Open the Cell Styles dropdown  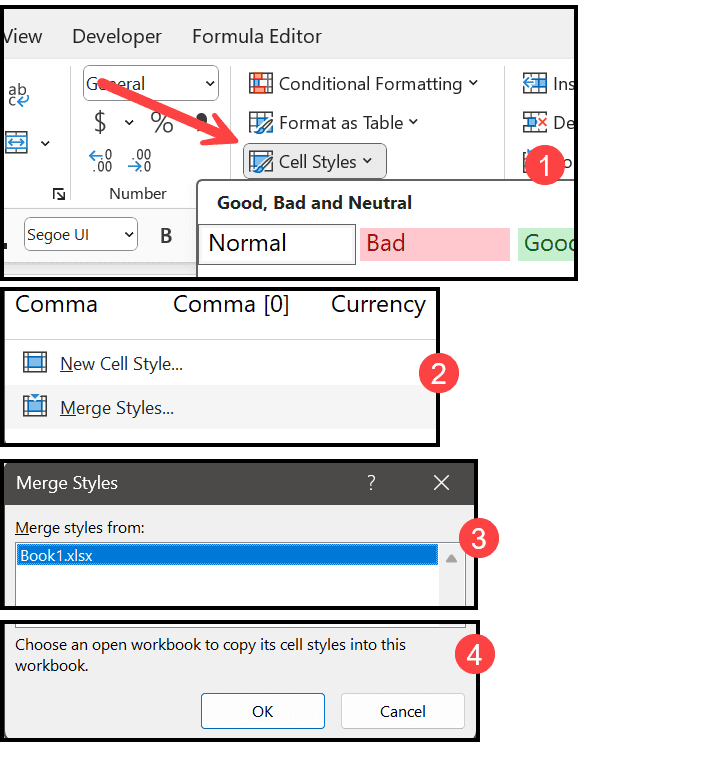tap(315, 161)
